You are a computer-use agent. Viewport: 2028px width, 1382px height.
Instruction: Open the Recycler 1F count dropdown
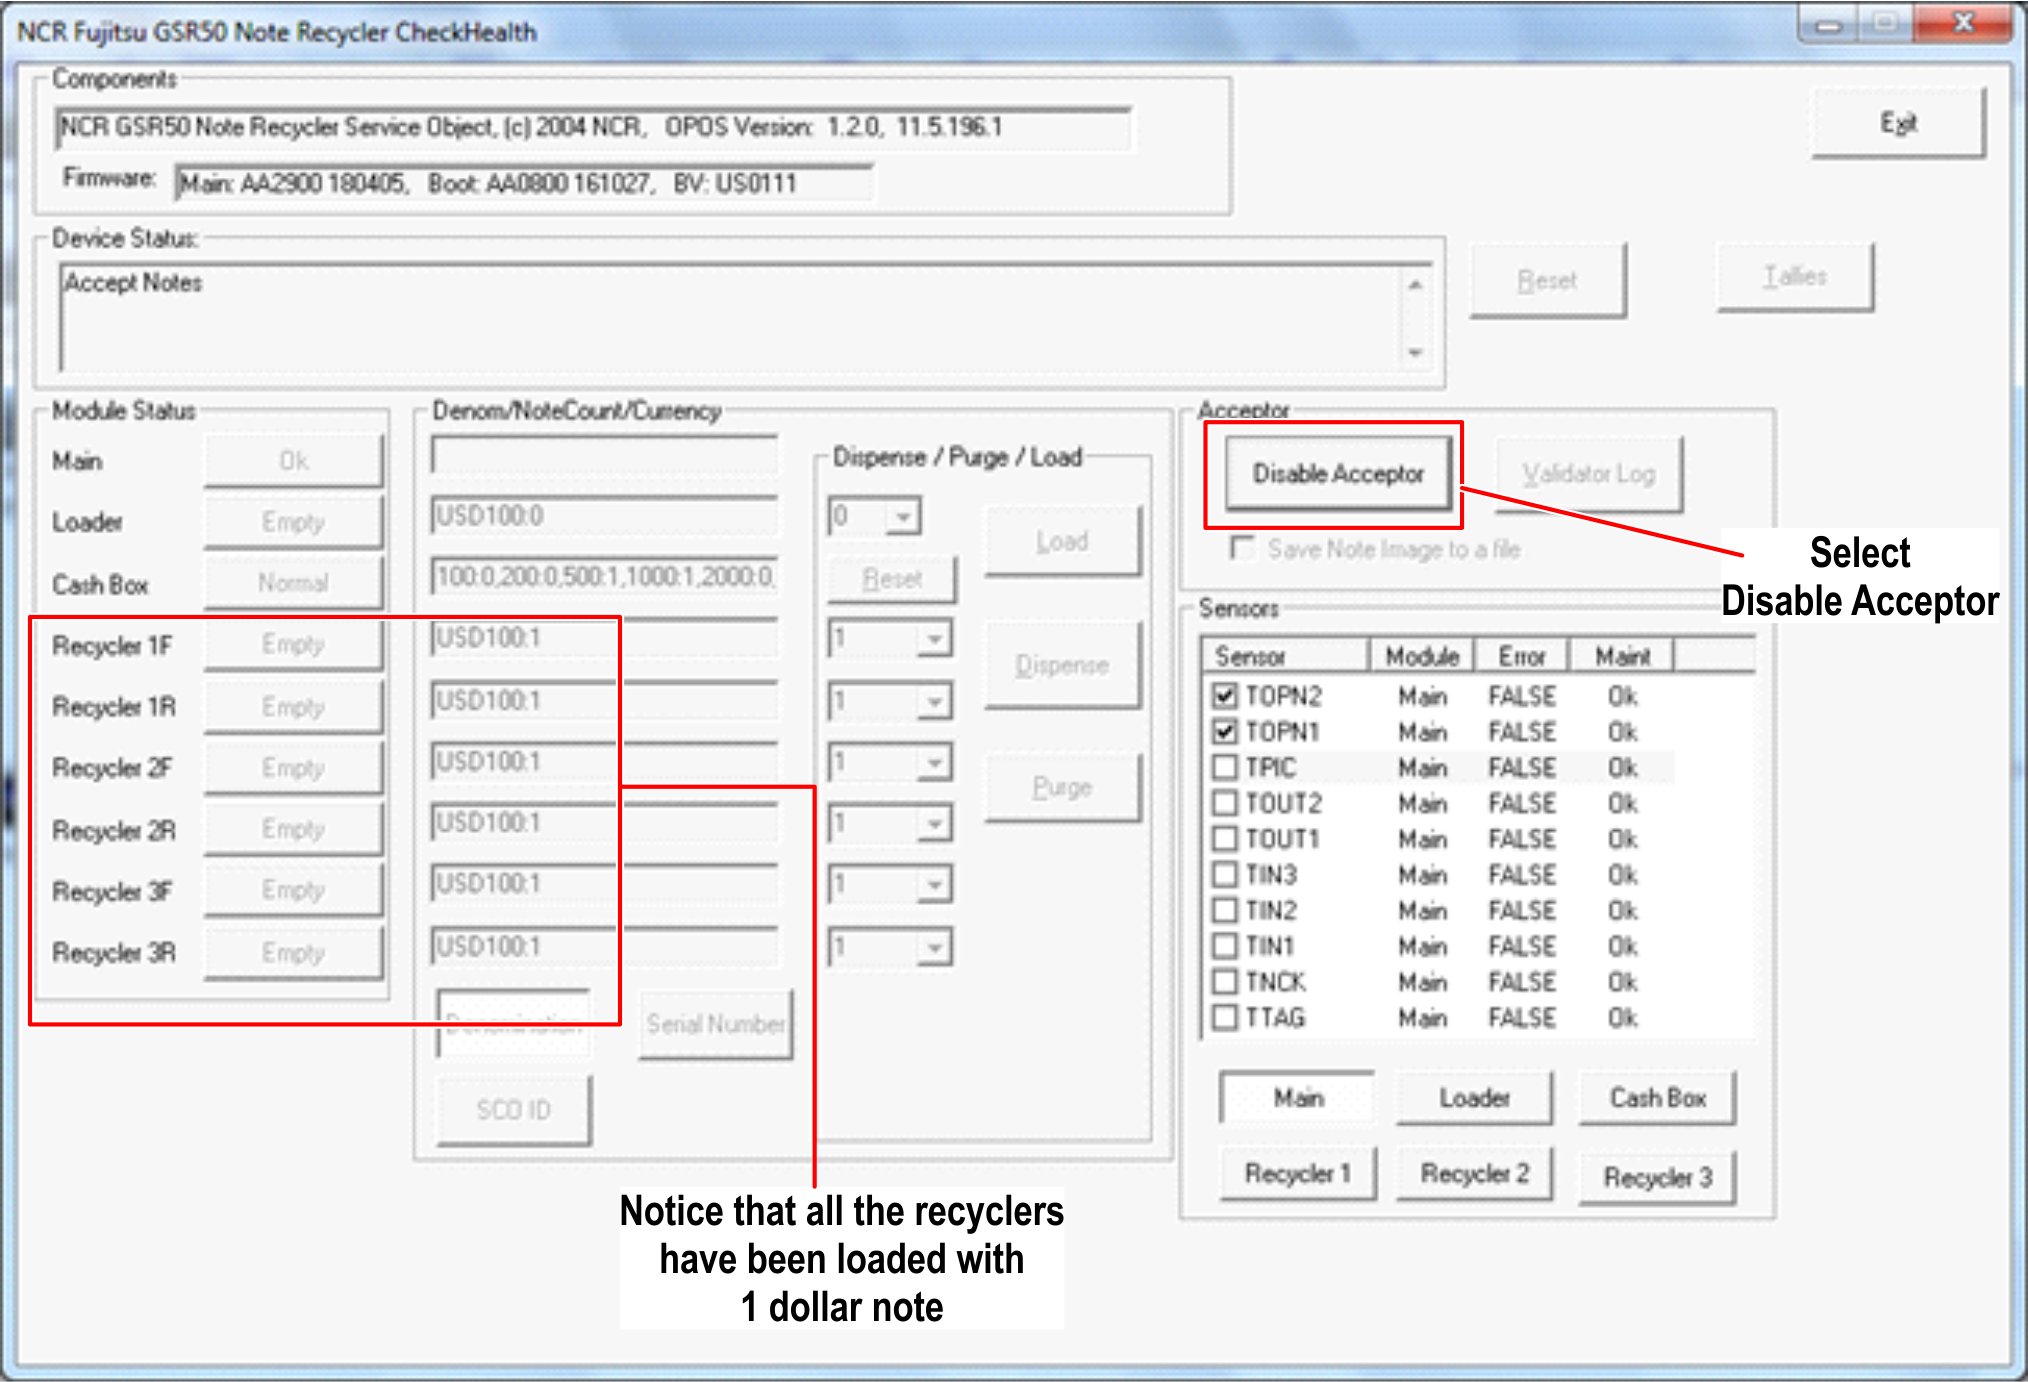(934, 639)
